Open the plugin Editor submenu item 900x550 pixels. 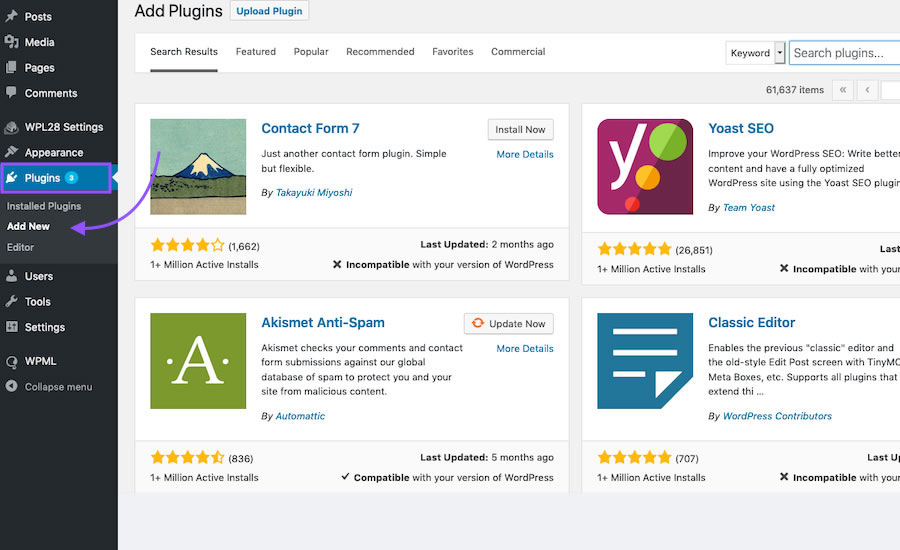click(x=20, y=247)
